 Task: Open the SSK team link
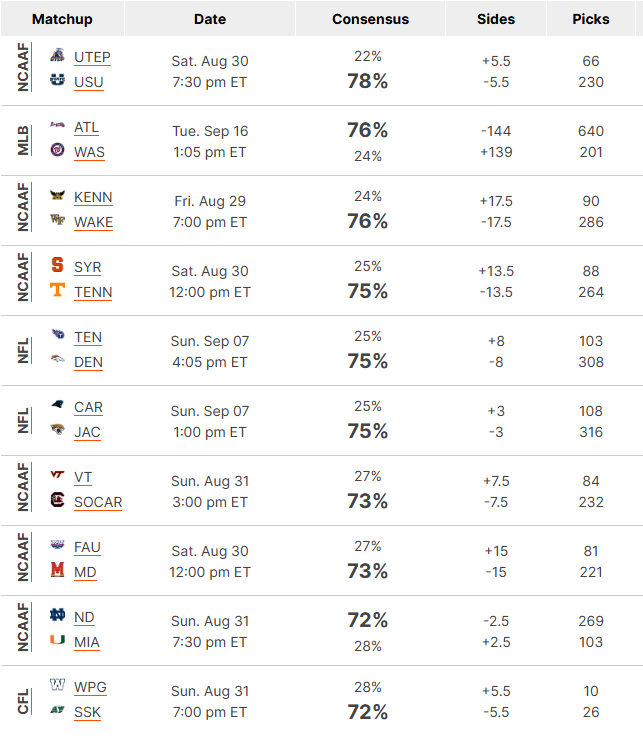[87, 712]
